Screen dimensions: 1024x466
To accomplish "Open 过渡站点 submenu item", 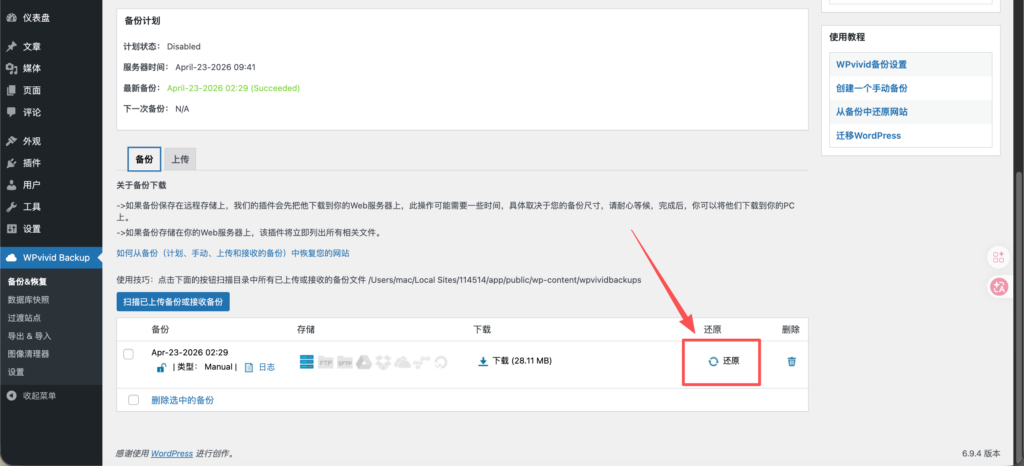I will pos(24,318).
